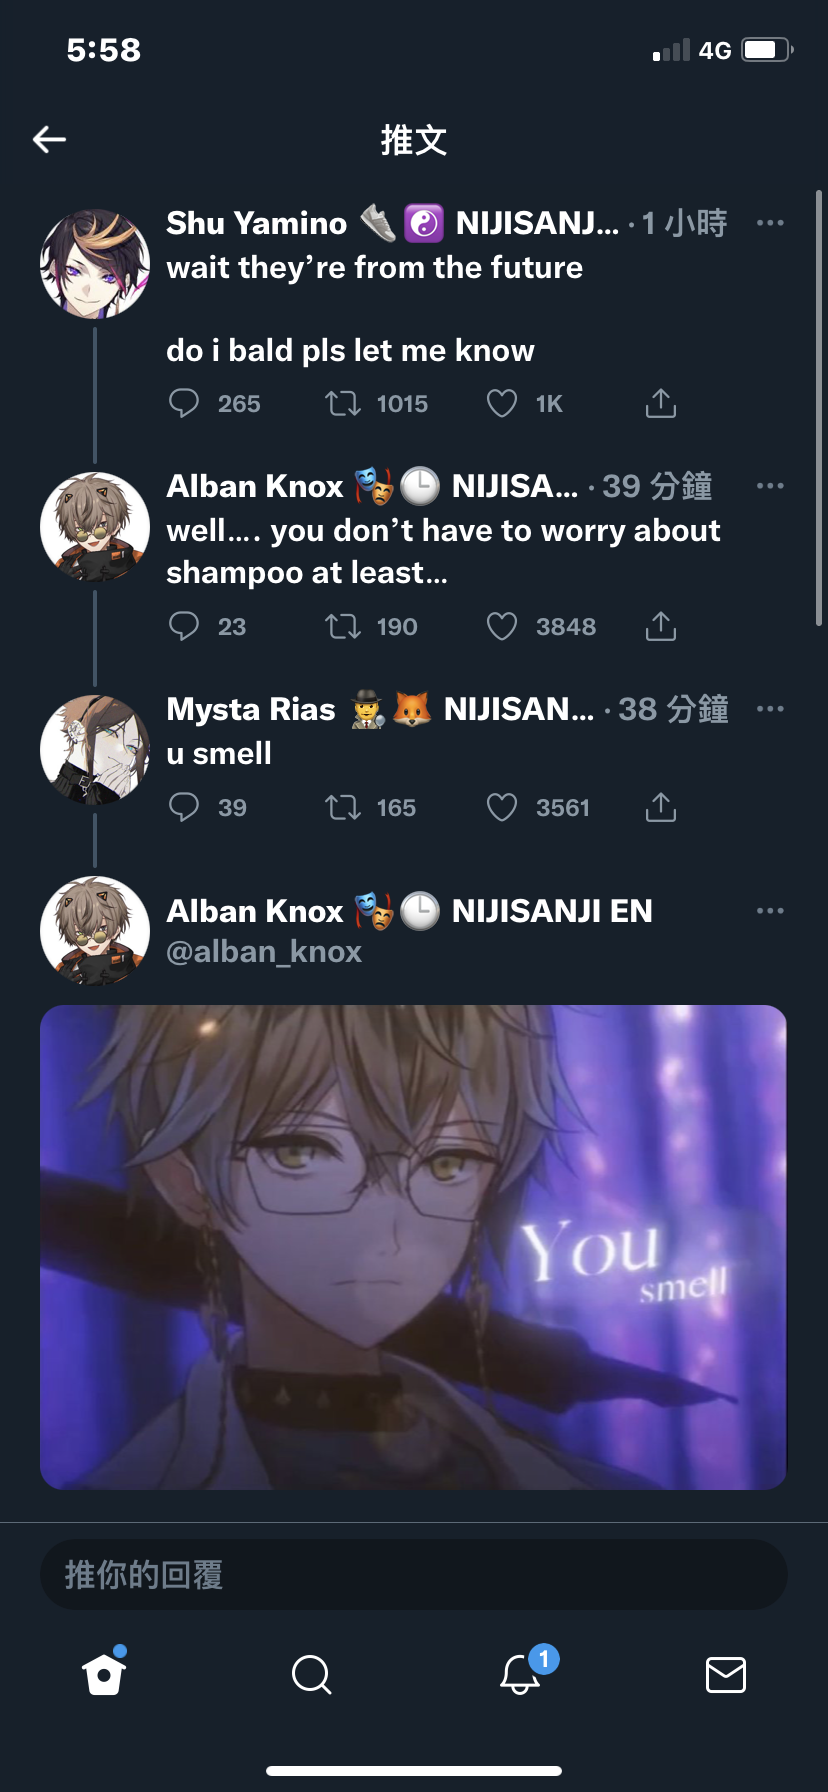Image resolution: width=828 pixels, height=1792 pixels.
Task: Reply to Mysta Rias's tweet
Action: (x=184, y=808)
